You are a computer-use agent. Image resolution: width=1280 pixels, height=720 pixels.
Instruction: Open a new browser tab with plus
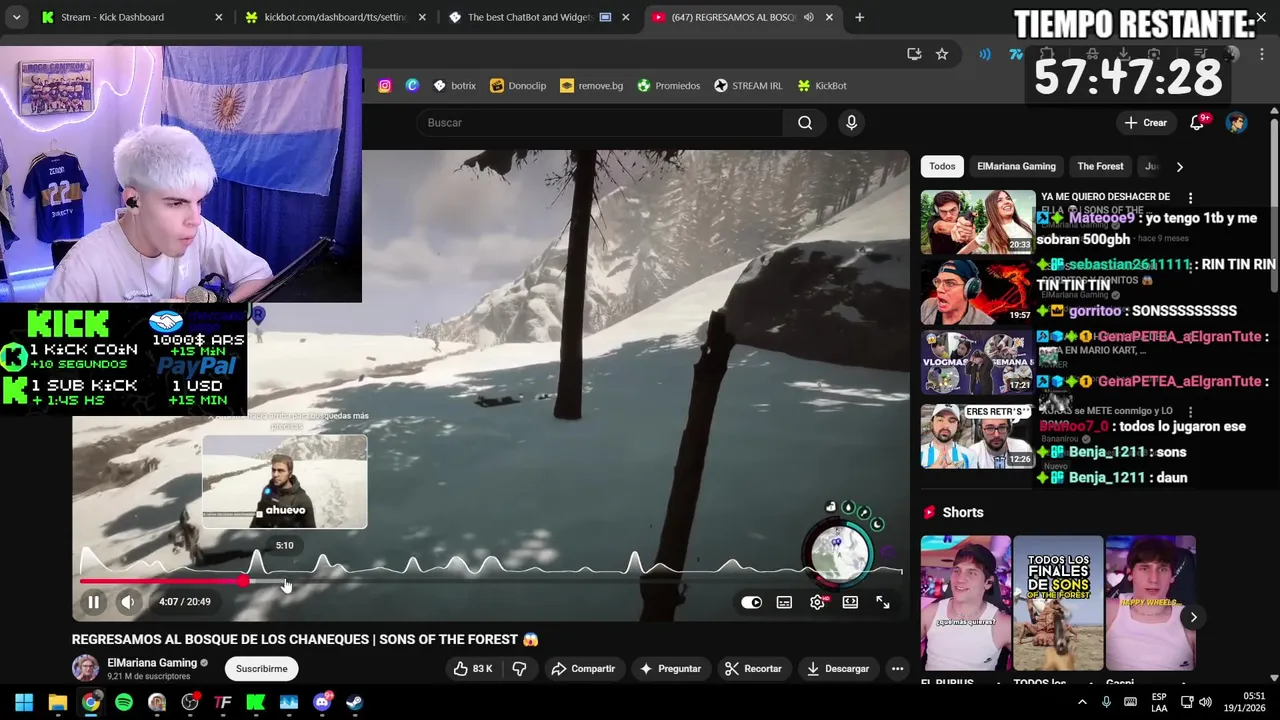click(x=859, y=17)
